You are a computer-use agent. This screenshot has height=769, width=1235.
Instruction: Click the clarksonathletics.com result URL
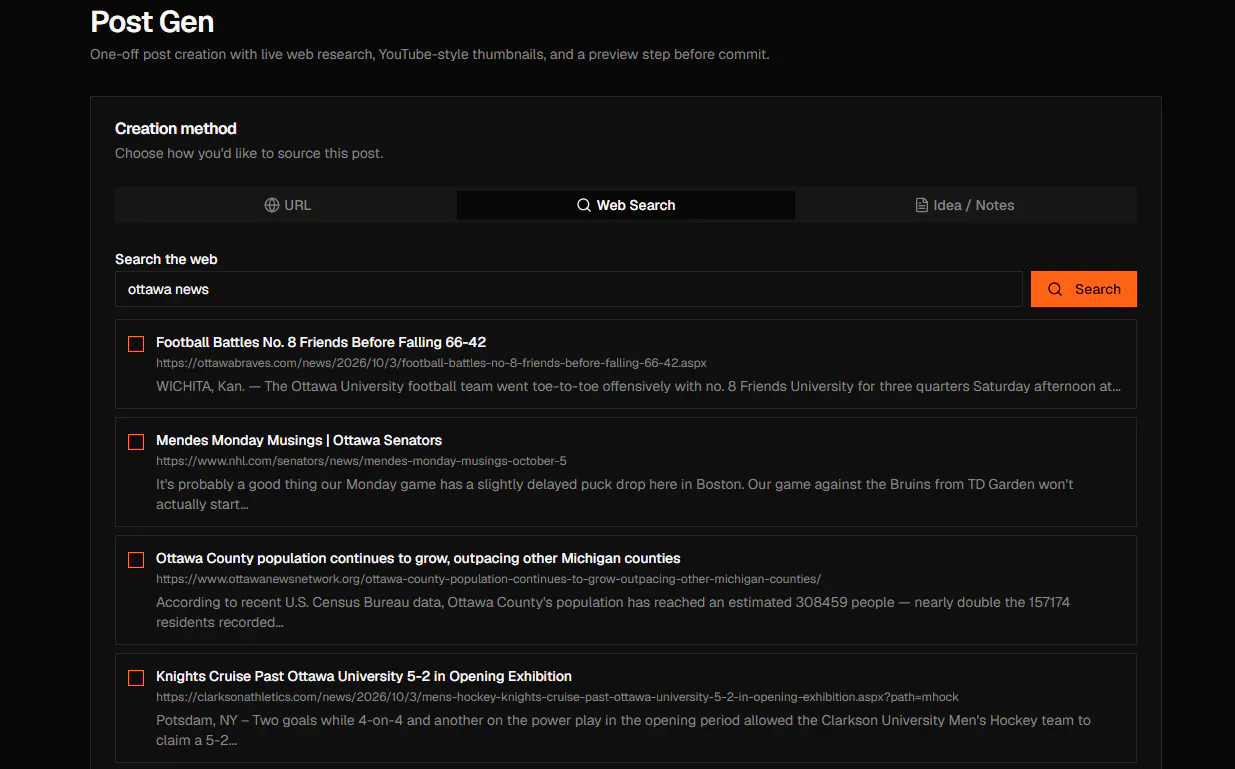(557, 697)
